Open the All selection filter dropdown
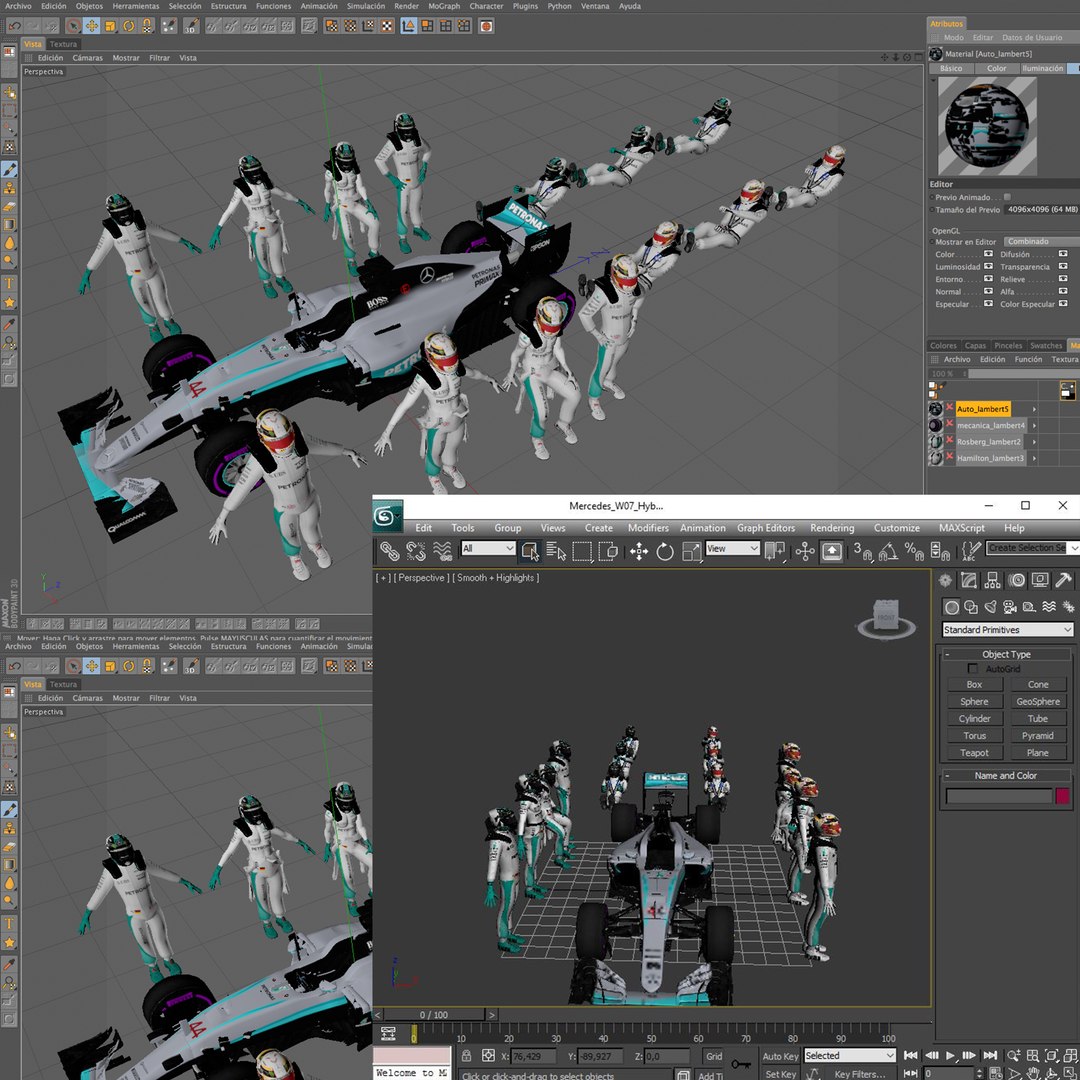The width and height of the screenshot is (1080, 1080). coord(488,548)
